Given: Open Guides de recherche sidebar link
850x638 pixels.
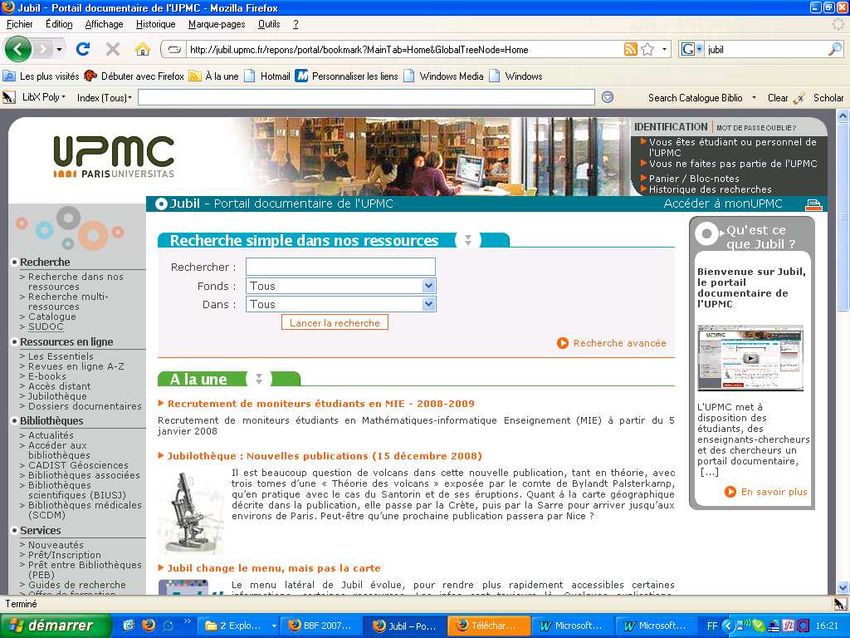Looking at the screenshot, I should [x=77, y=585].
